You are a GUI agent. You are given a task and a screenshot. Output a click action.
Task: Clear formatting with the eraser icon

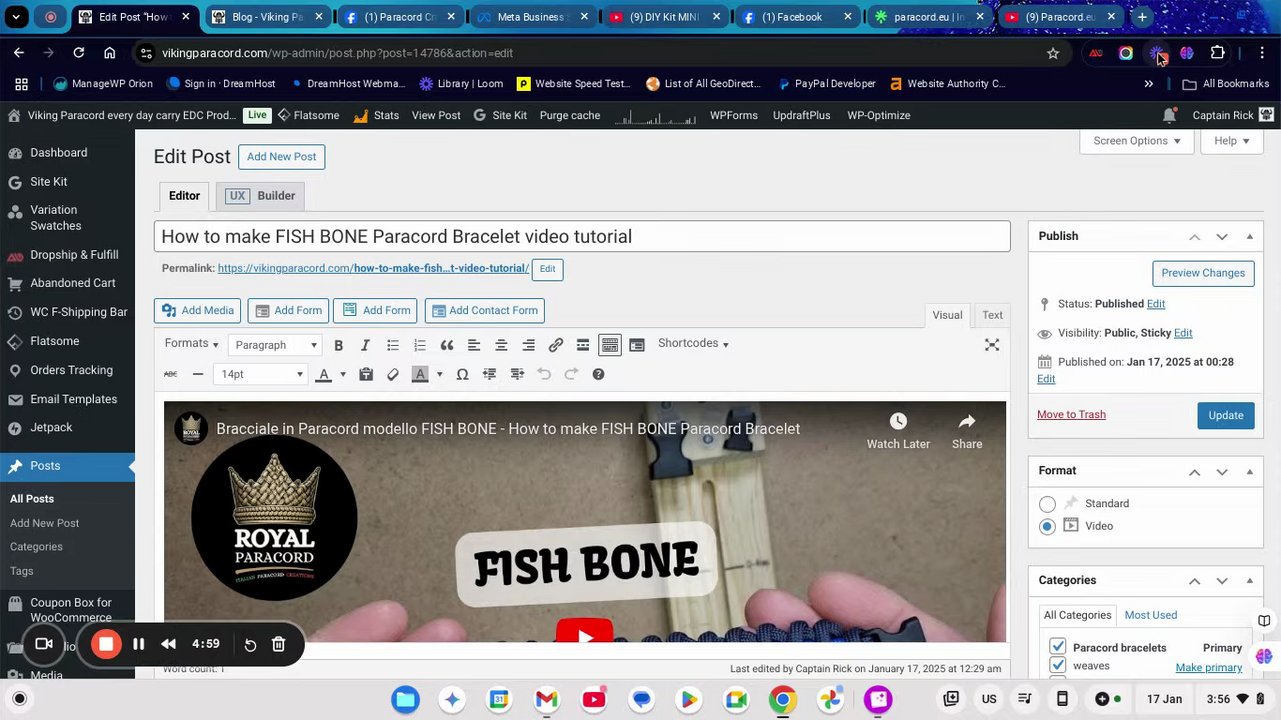point(393,374)
